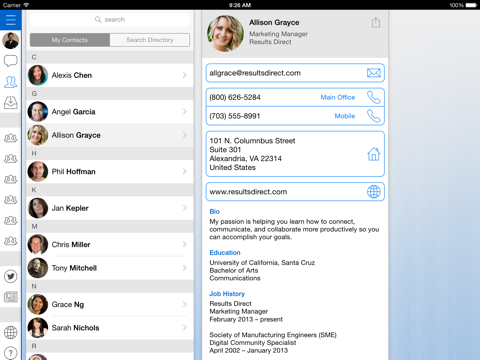
Task: Switch to My Contacts tab
Action: pos(70,40)
